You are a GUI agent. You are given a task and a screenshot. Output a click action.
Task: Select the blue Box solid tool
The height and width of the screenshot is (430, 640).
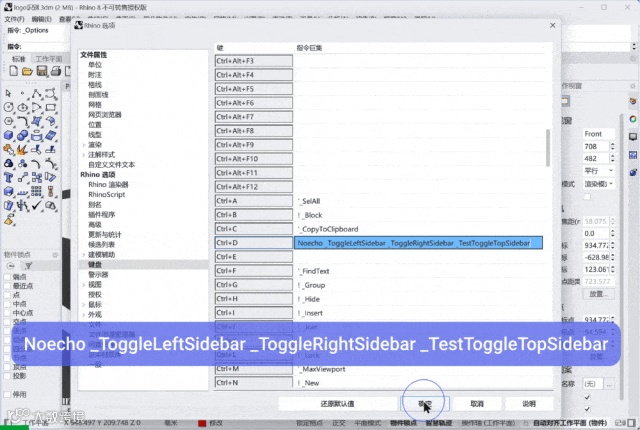[x=9, y=135]
